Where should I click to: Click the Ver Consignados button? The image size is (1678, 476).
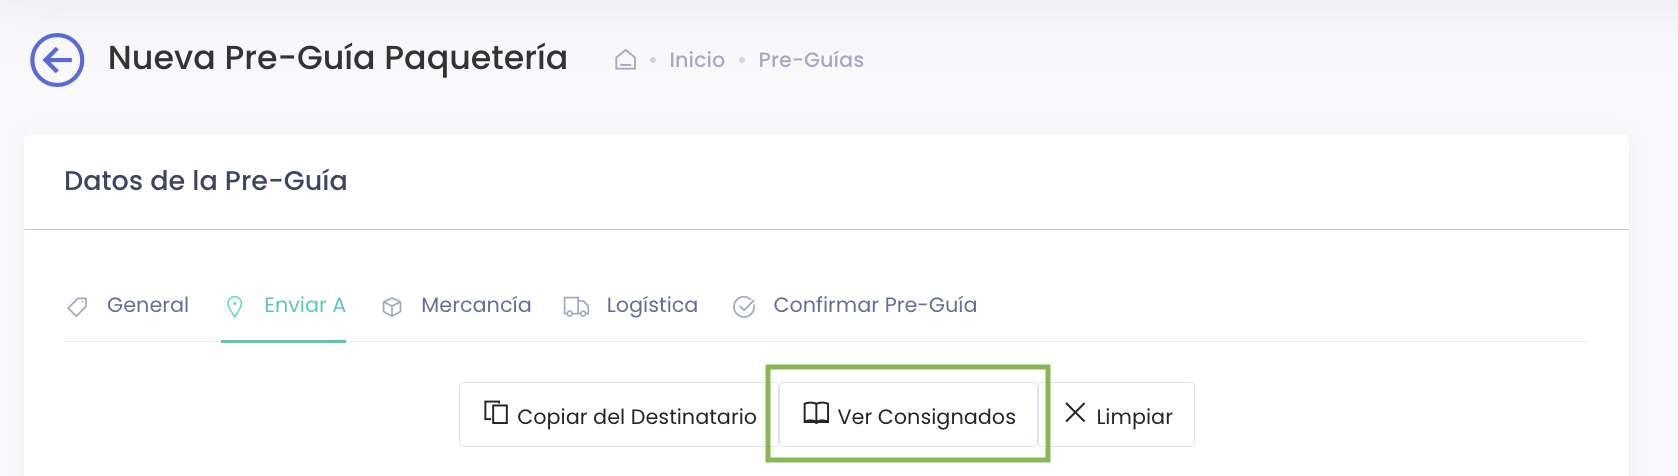point(908,414)
